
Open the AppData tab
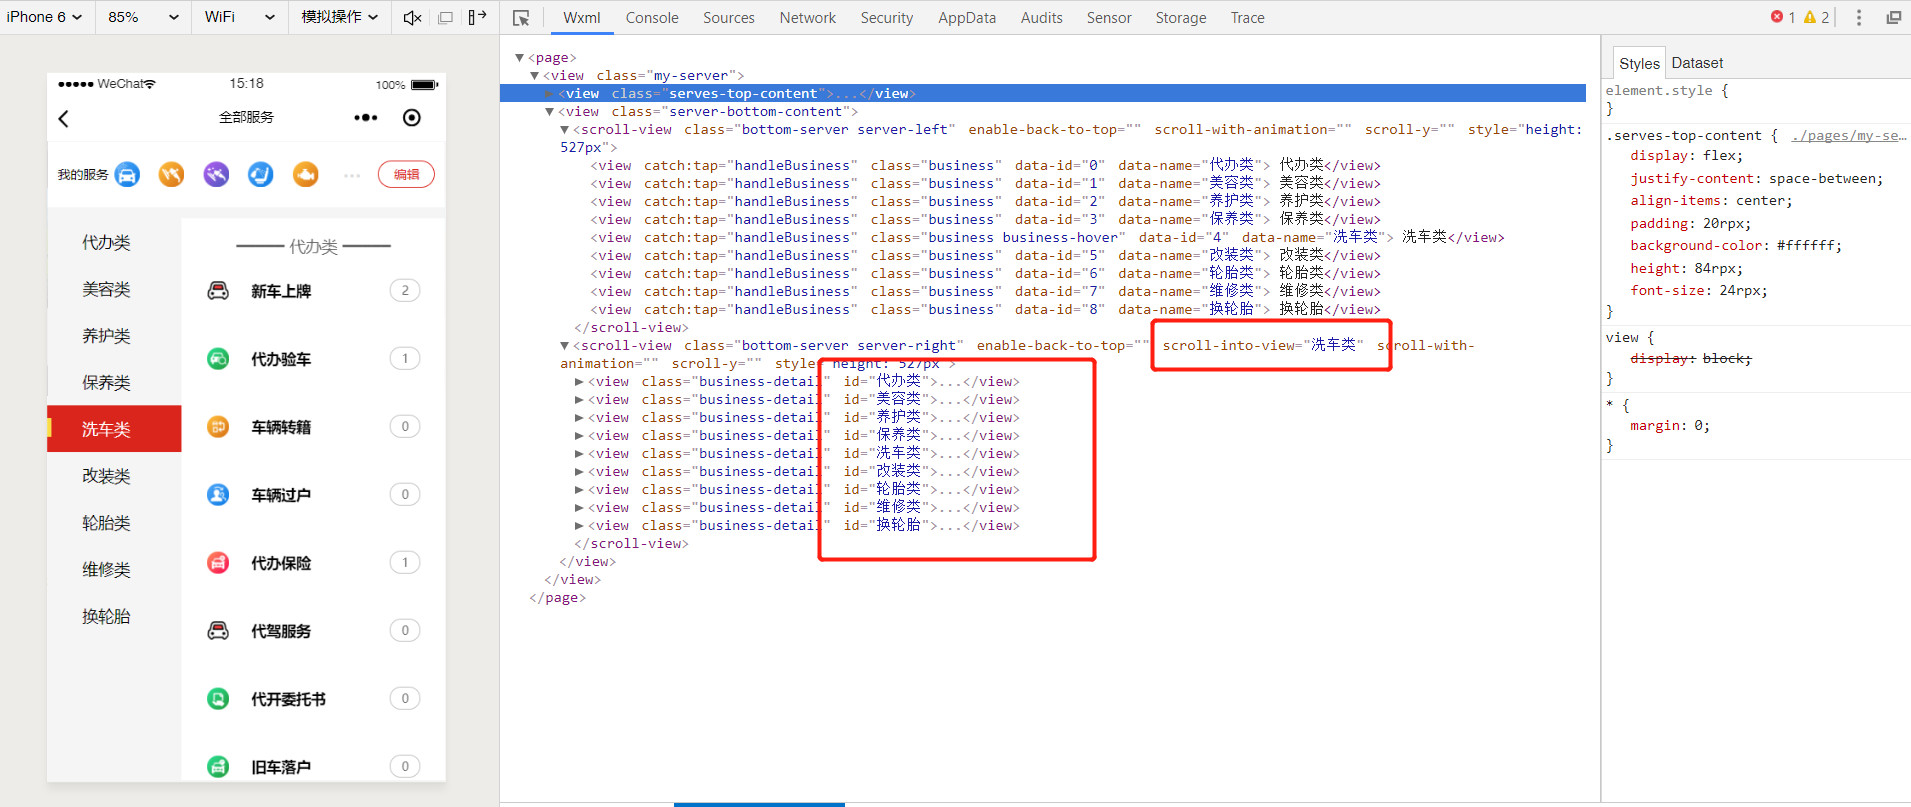[x=967, y=18]
